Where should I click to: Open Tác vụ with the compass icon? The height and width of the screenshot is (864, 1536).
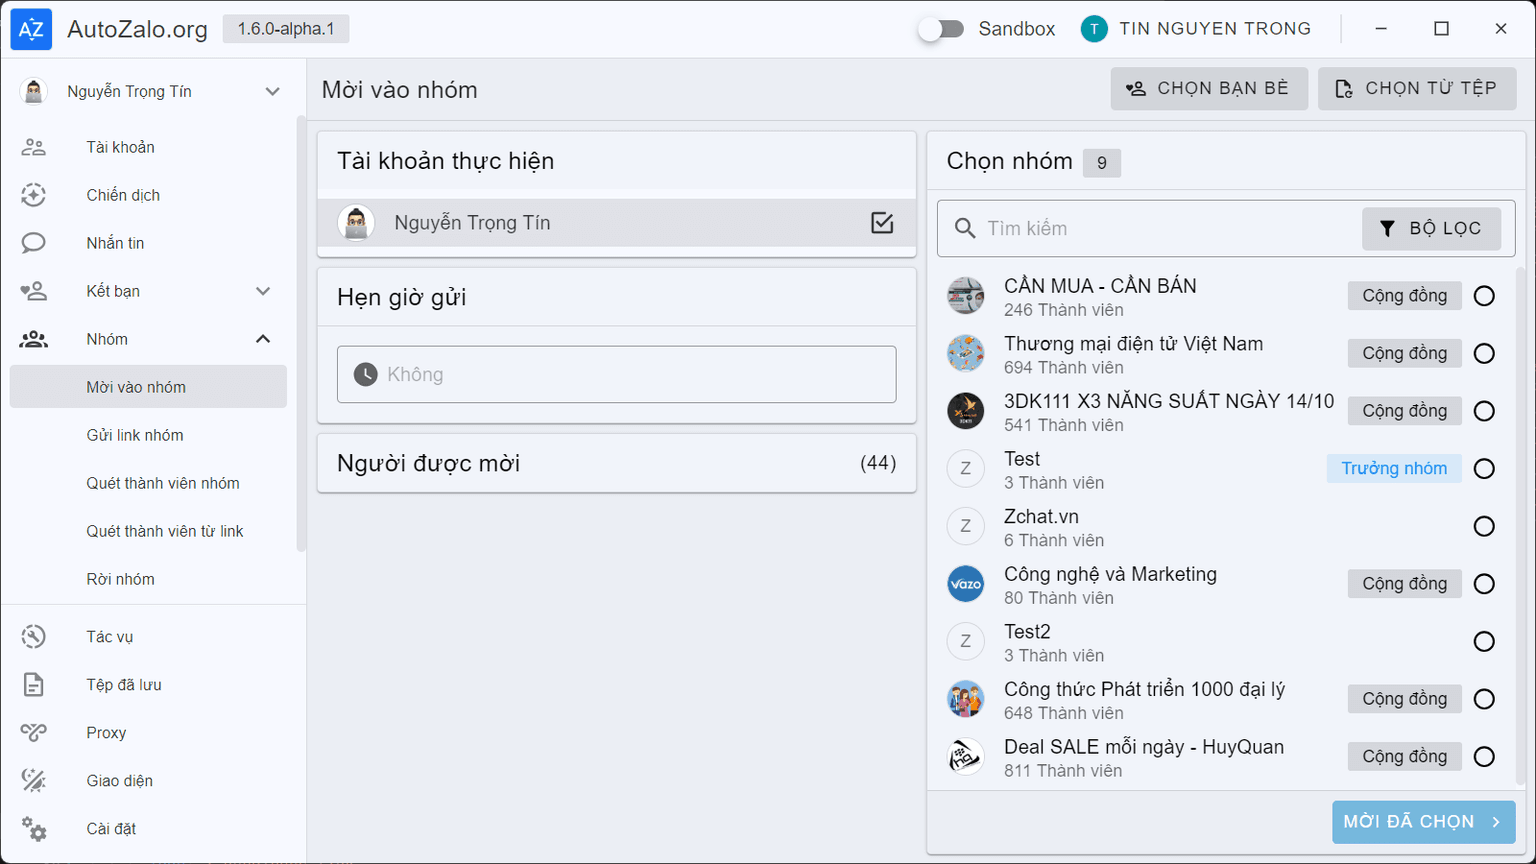click(x=33, y=636)
